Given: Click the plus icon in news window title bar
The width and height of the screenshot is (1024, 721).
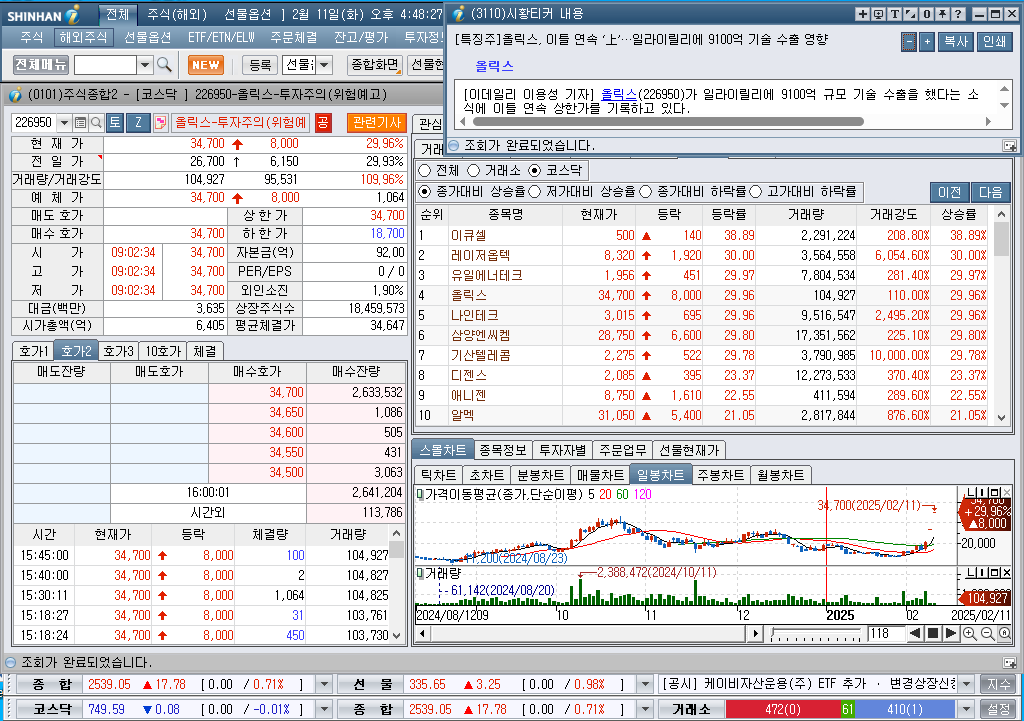Looking at the screenshot, I should pyautogui.click(x=863, y=14).
